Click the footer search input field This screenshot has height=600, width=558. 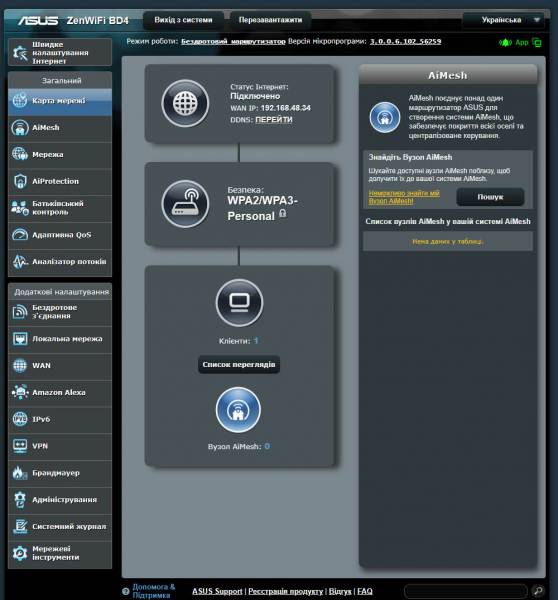coord(466,591)
